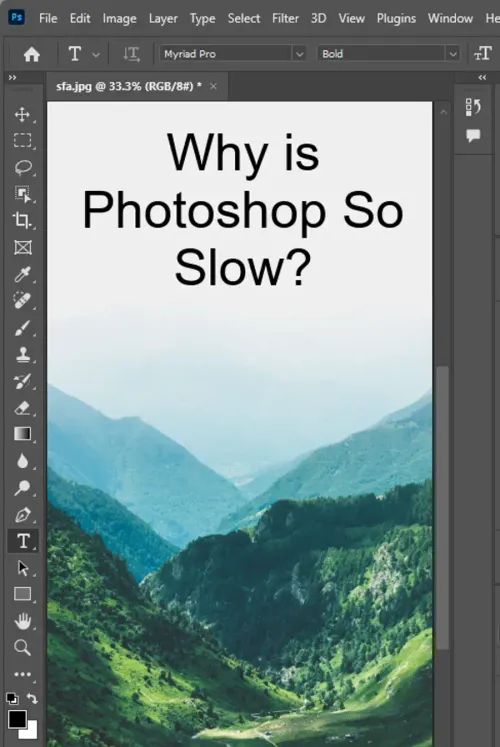Open the Type tool preset picker arrow

96,55
